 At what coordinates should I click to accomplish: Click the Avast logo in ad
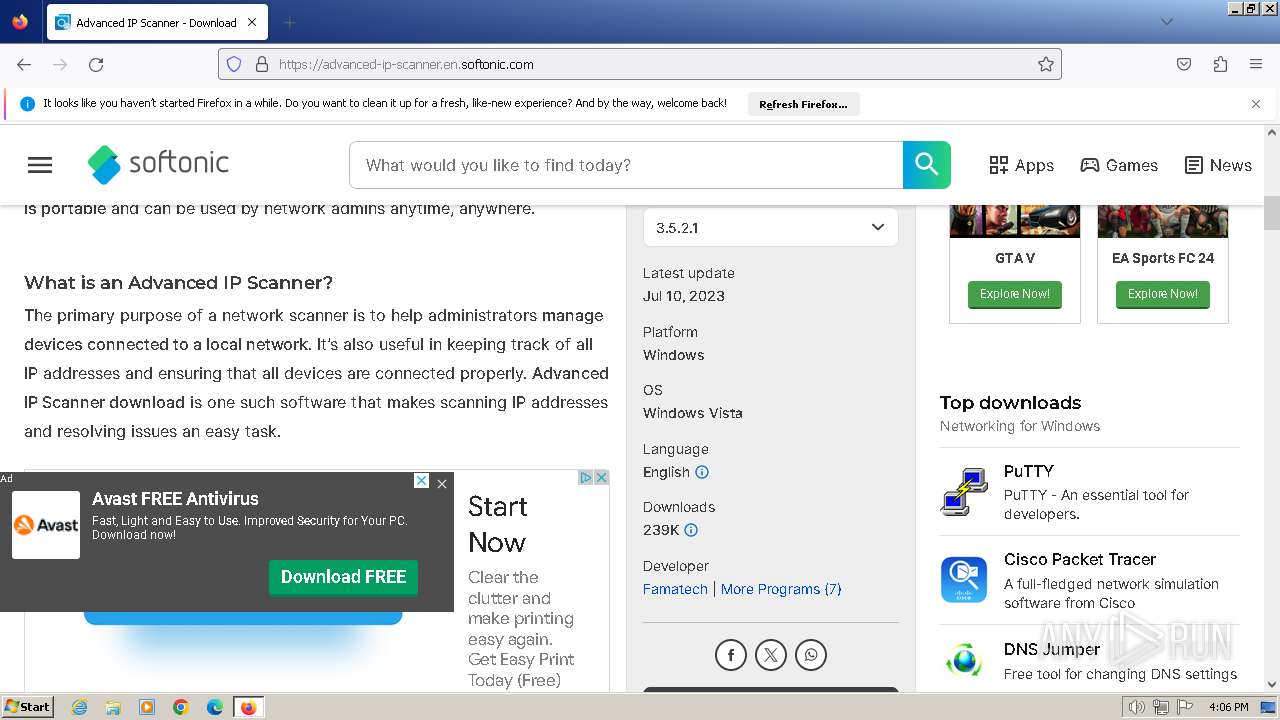(46, 525)
